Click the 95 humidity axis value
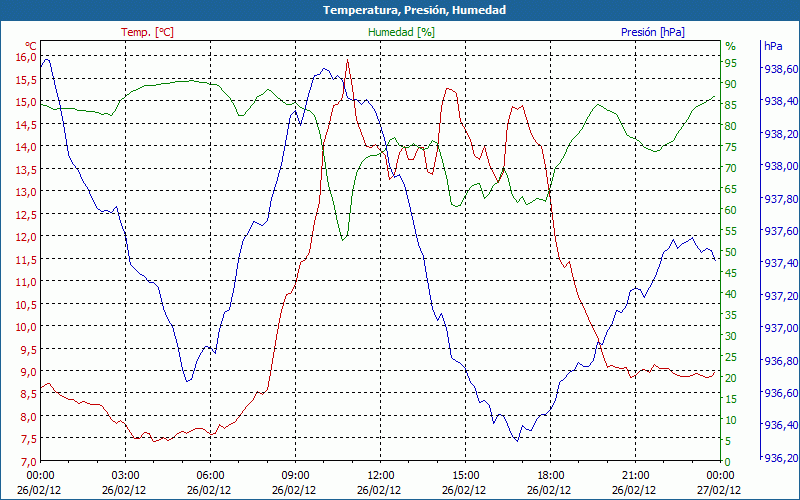Image resolution: width=800 pixels, height=500 pixels. click(731, 63)
